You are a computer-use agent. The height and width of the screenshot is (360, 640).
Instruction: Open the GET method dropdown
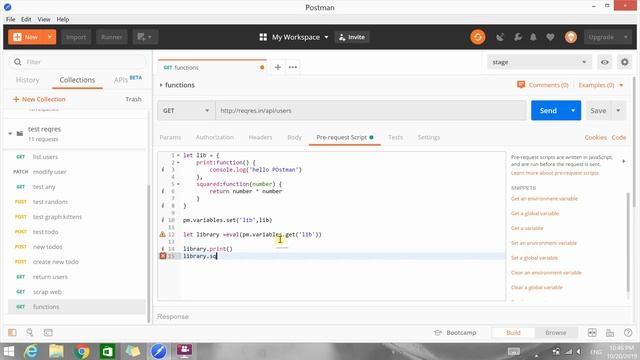coord(186,111)
